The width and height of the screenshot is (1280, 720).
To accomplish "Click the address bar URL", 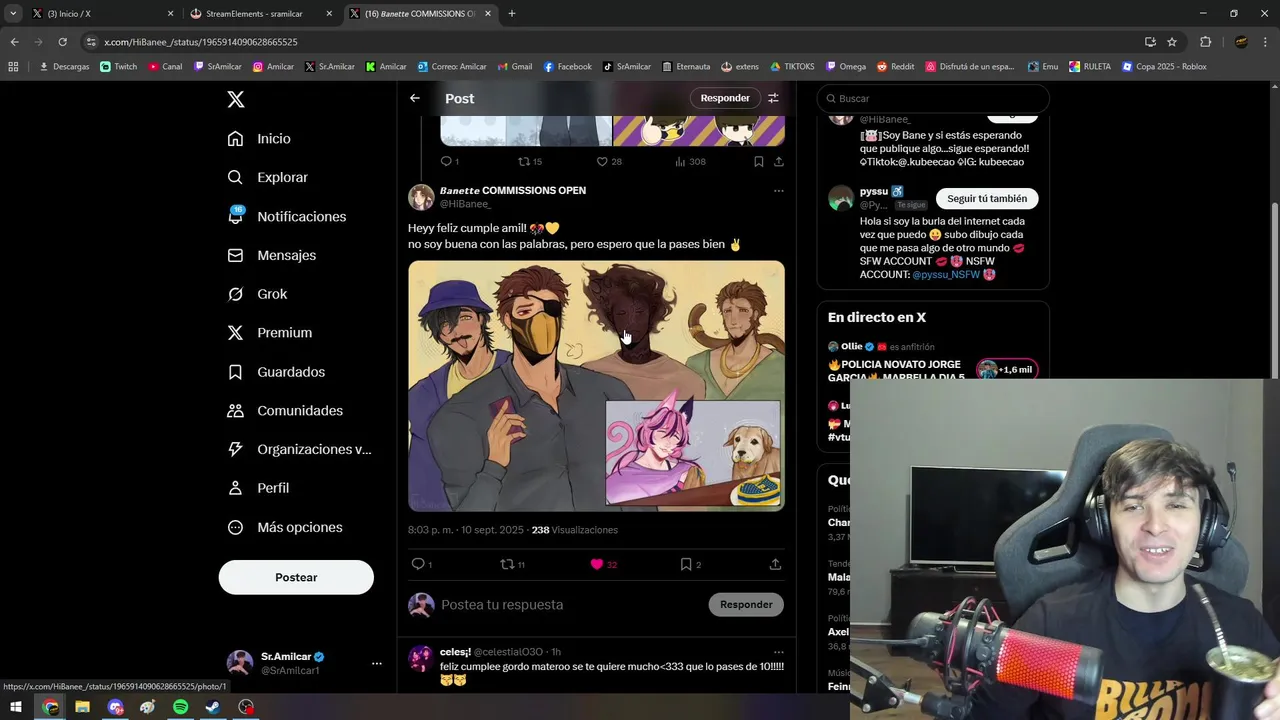I will 200,42.
